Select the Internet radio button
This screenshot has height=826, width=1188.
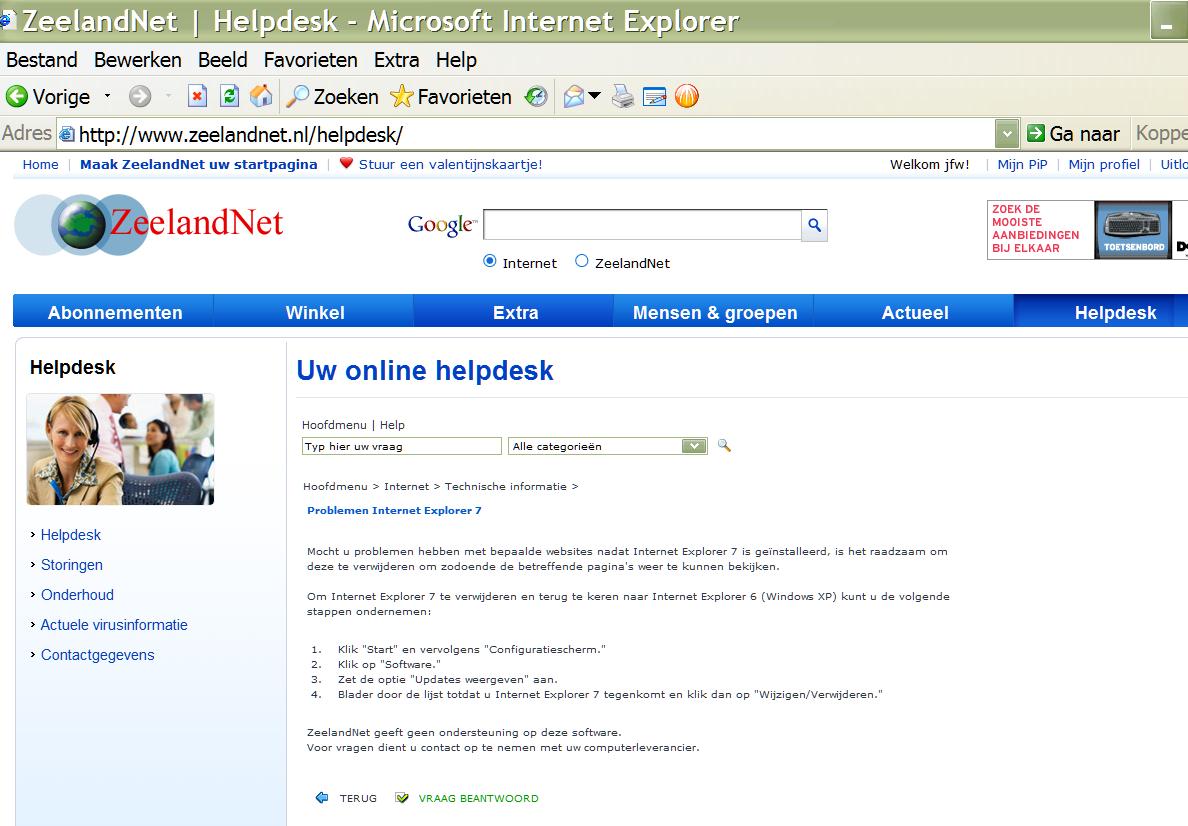pyautogui.click(x=489, y=261)
